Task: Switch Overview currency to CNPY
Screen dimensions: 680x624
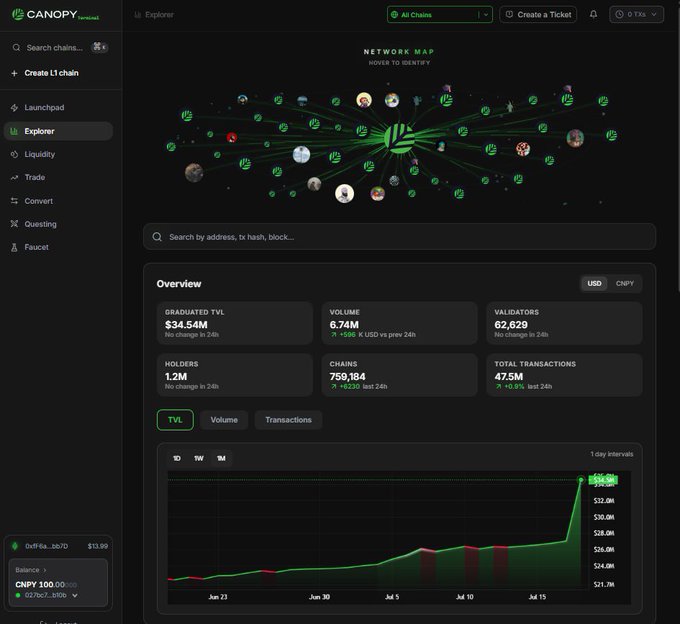Action: tap(624, 284)
